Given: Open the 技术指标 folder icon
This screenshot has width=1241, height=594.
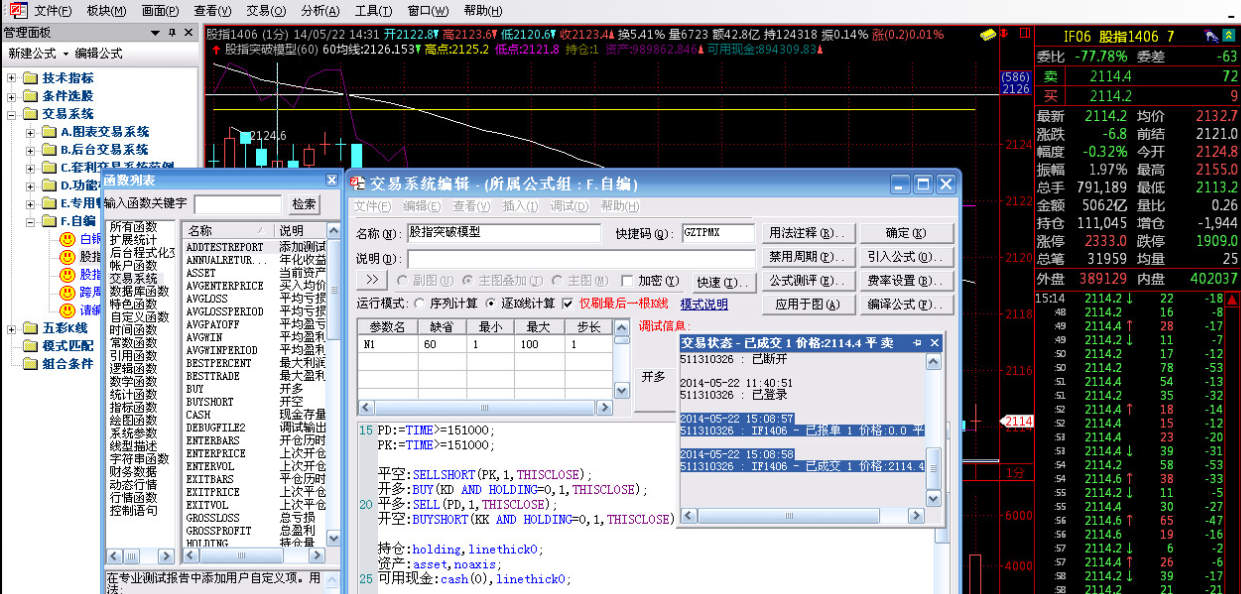Looking at the screenshot, I should click(30, 78).
